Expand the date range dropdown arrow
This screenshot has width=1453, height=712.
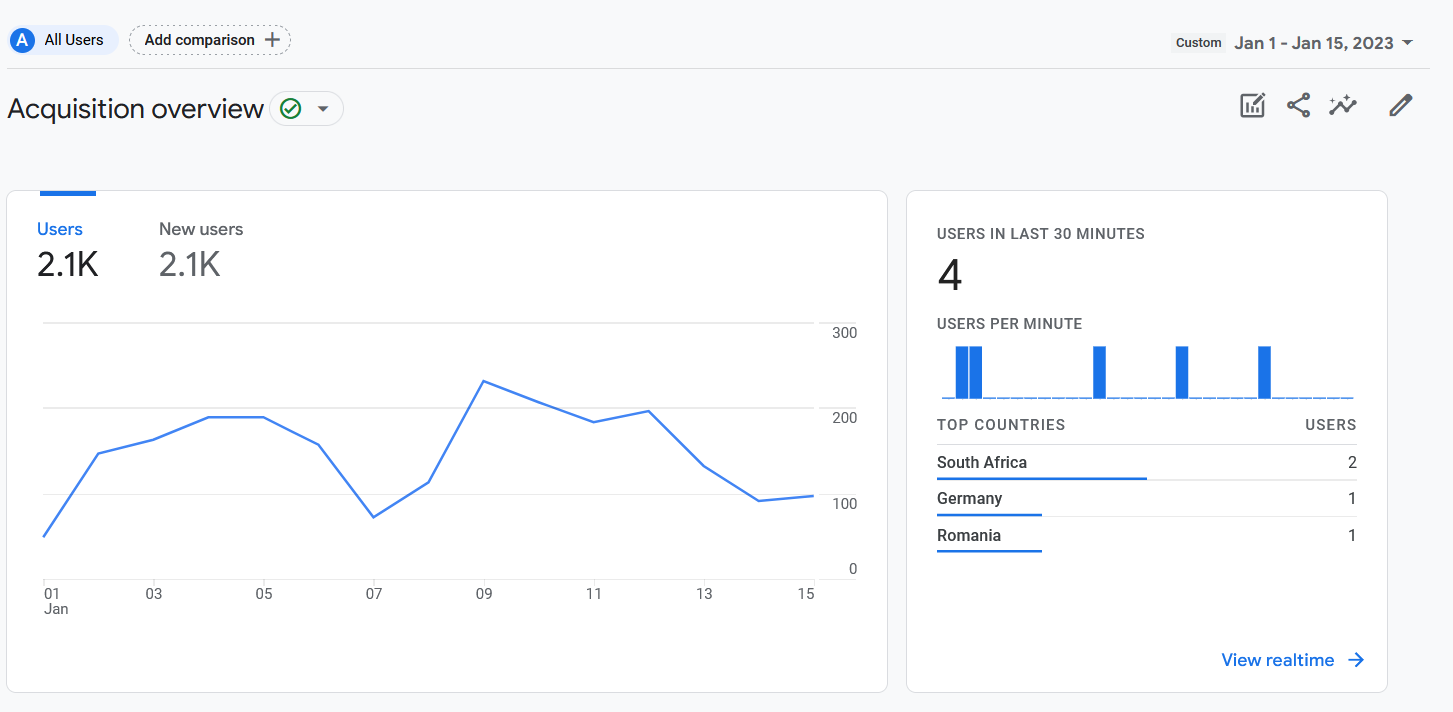(x=1408, y=43)
